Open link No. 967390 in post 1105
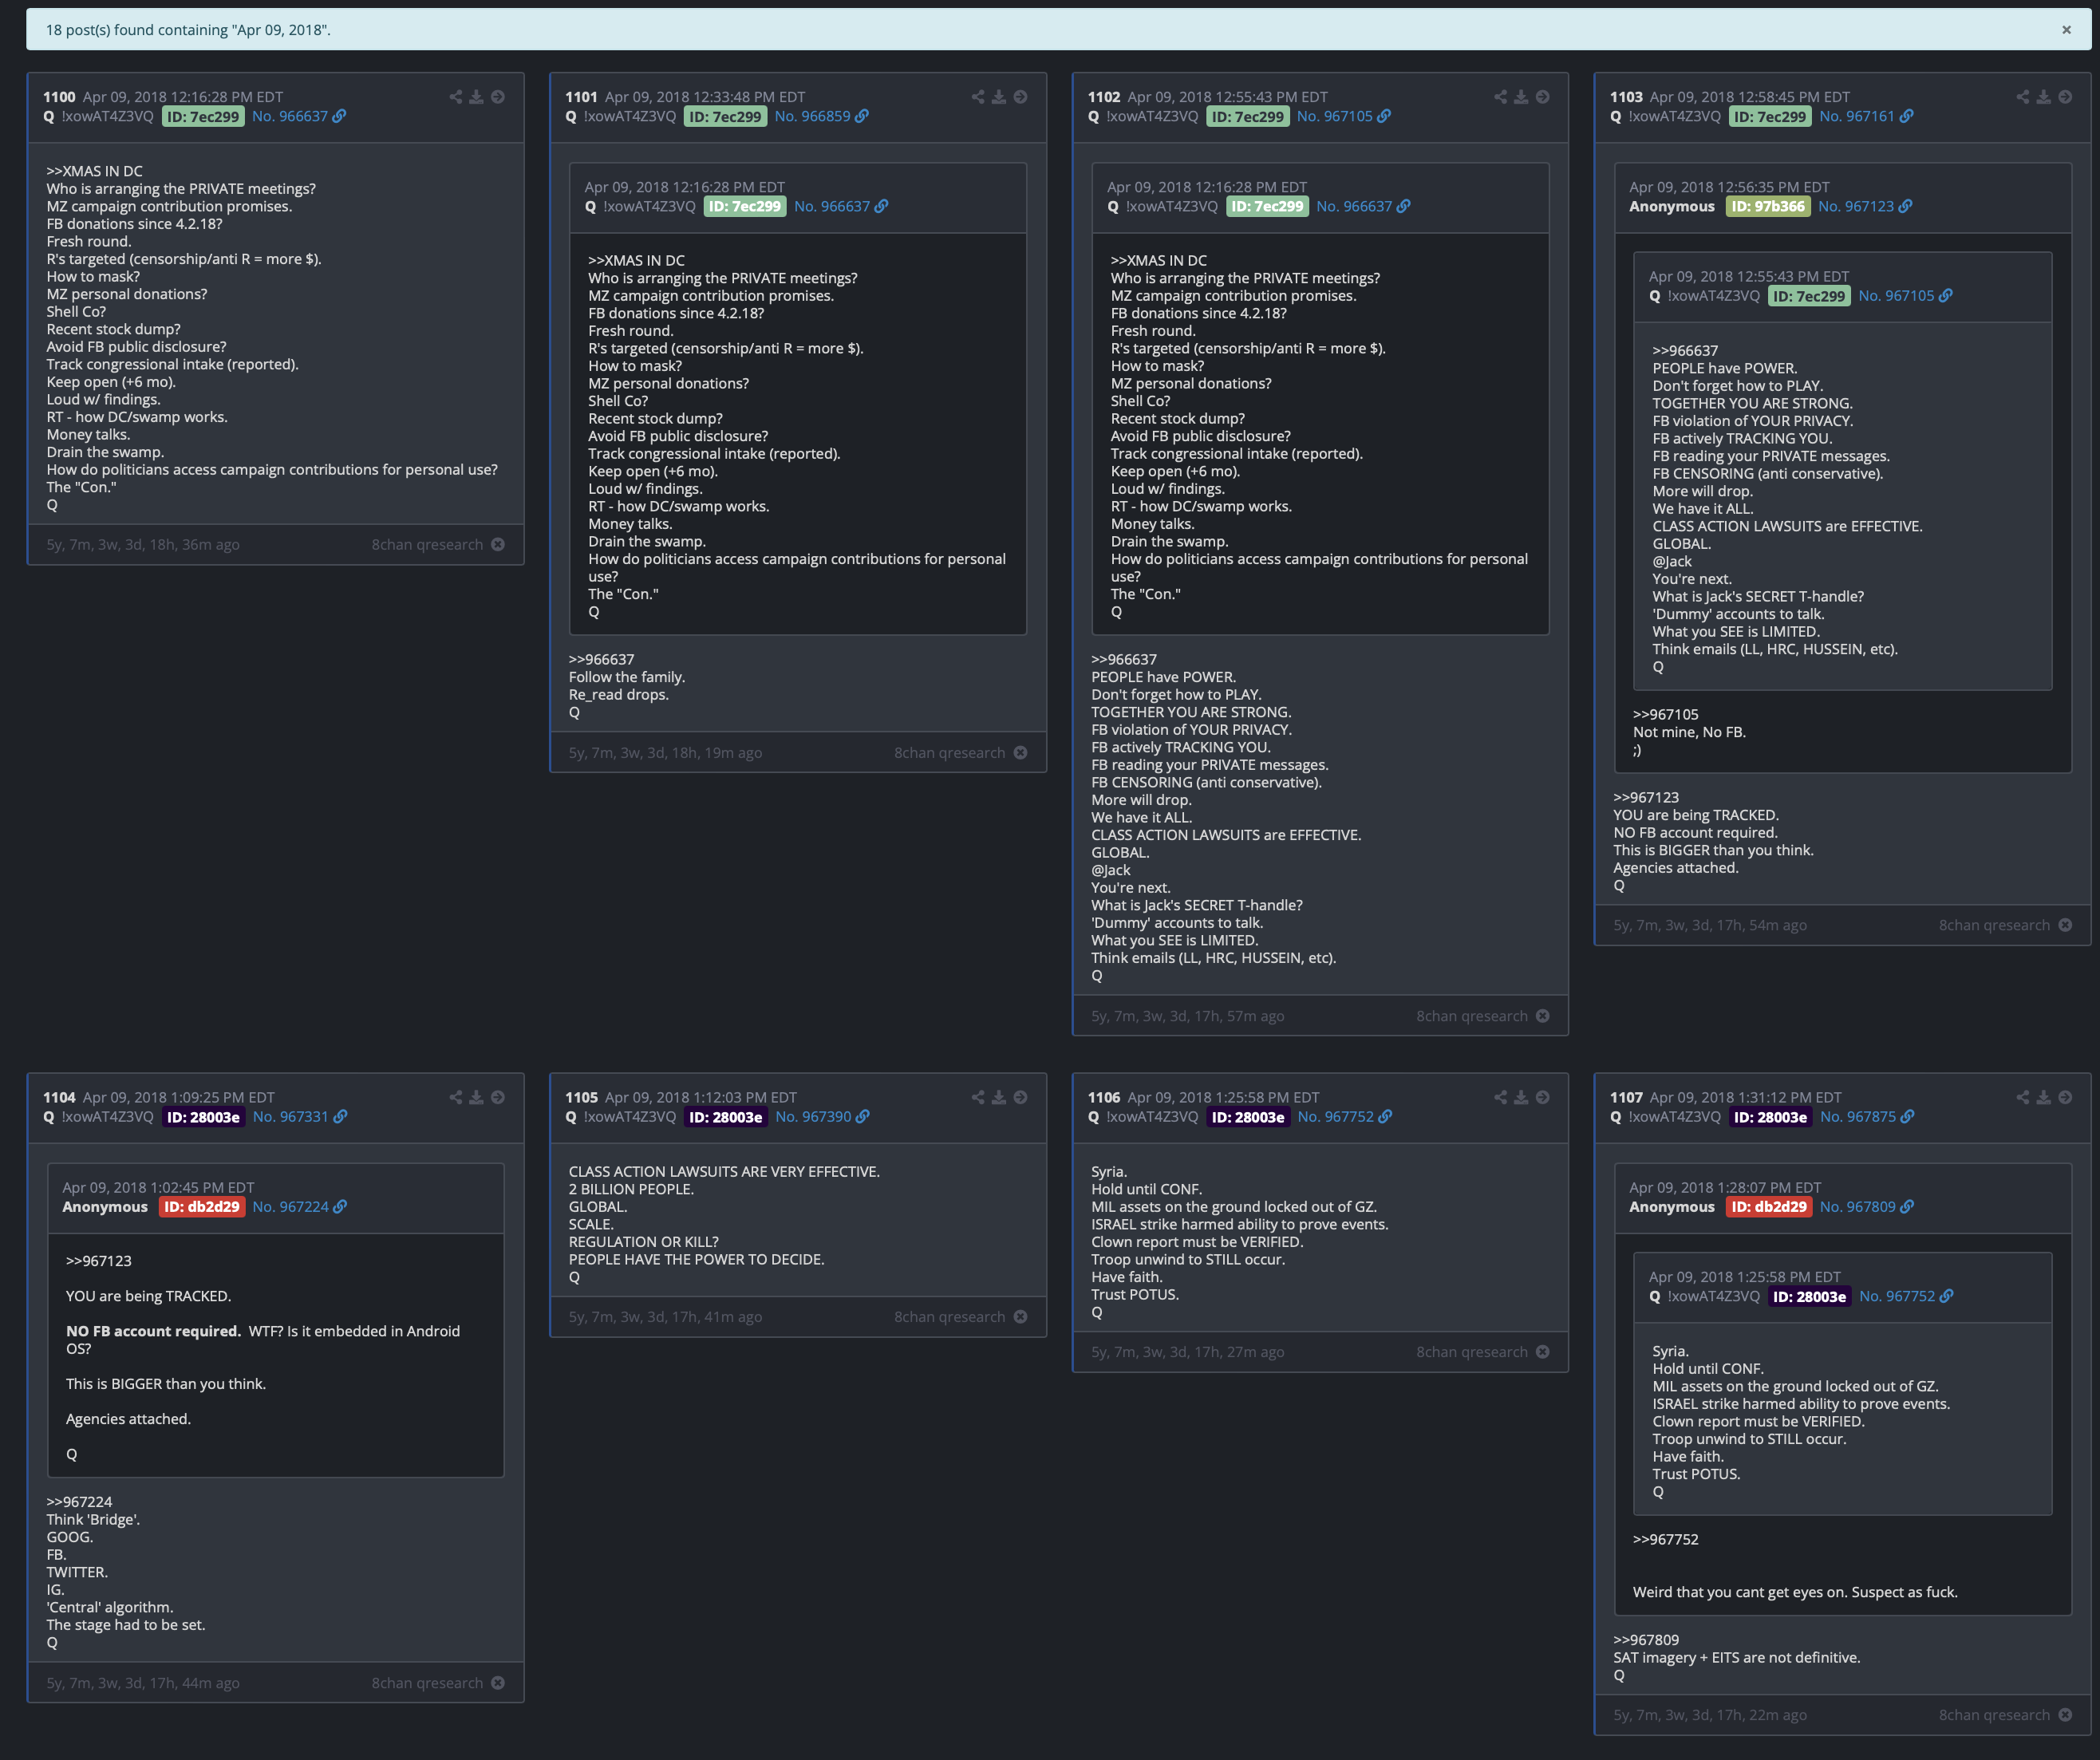This screenshot has width=2100, height=1760. [x=822, y=1116]
